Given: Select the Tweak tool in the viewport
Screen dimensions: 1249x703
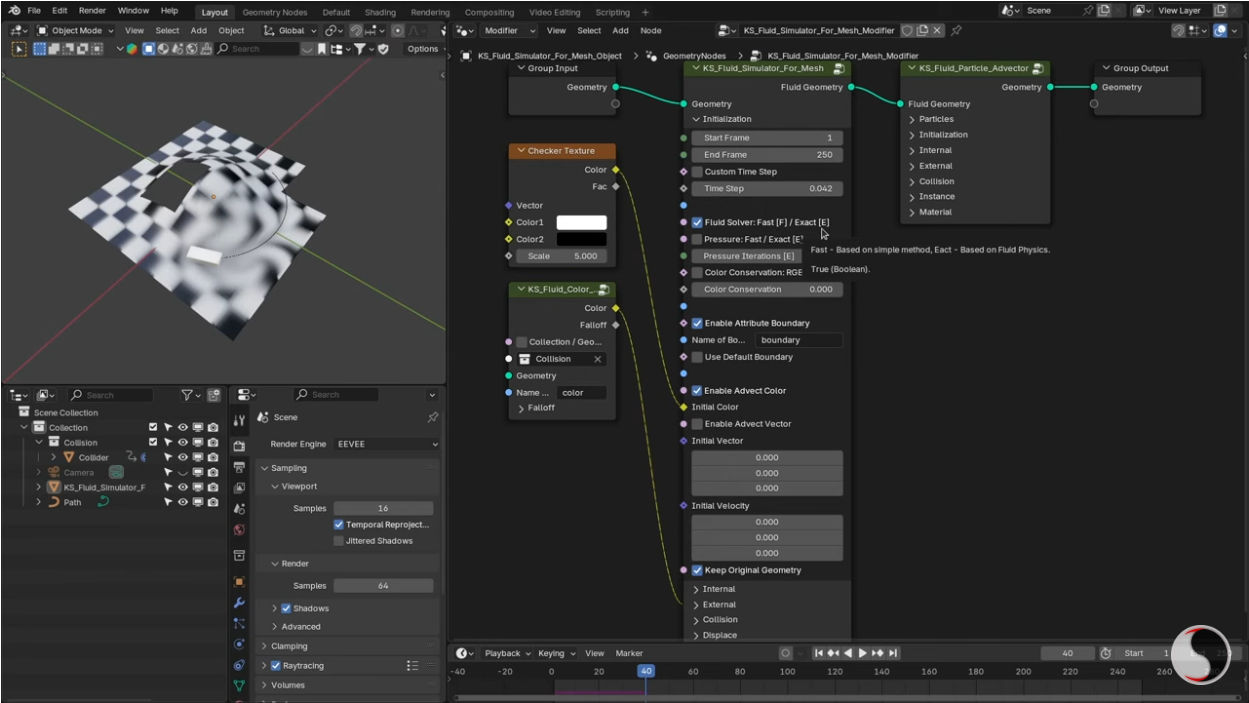Looking at the screenshot, I should [x=20, y=48].
